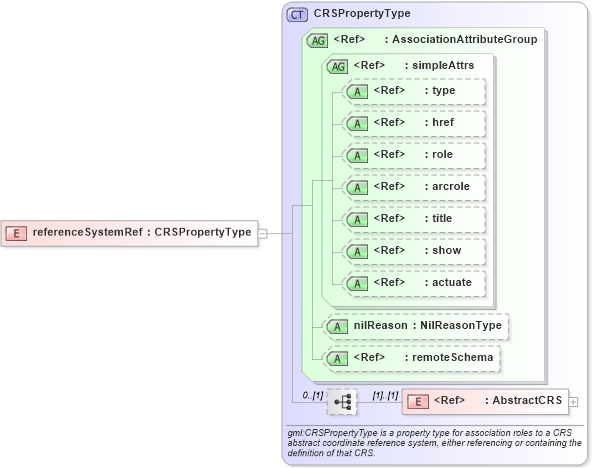Click the A icon of nilReason attribute
The height and width of the screenshot is (468, 592).
point(337,327)
